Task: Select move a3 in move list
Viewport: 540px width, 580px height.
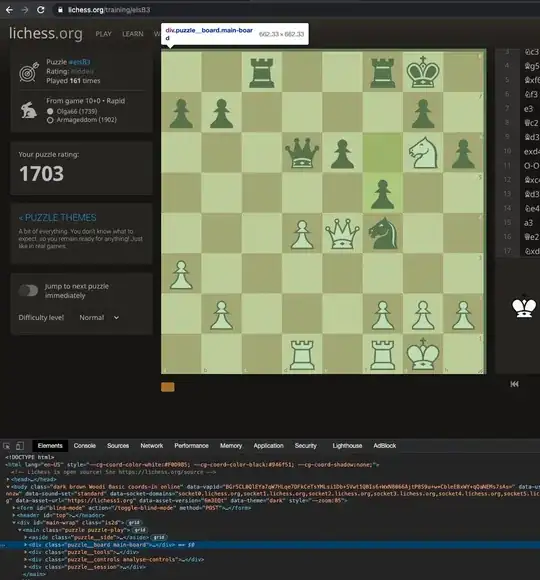Action: [x=529, y=223]
